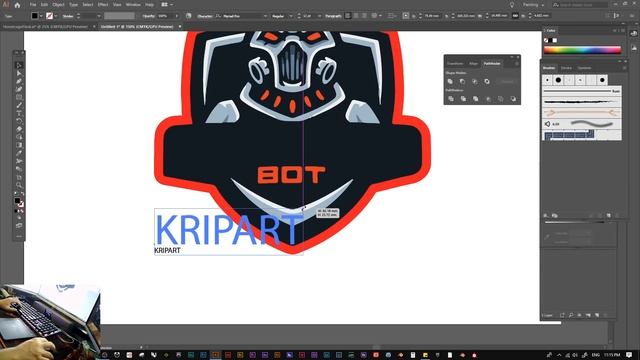Pick a color from the spectrum bar
This screenshot has height=360, width=640.
pos(582,50)
